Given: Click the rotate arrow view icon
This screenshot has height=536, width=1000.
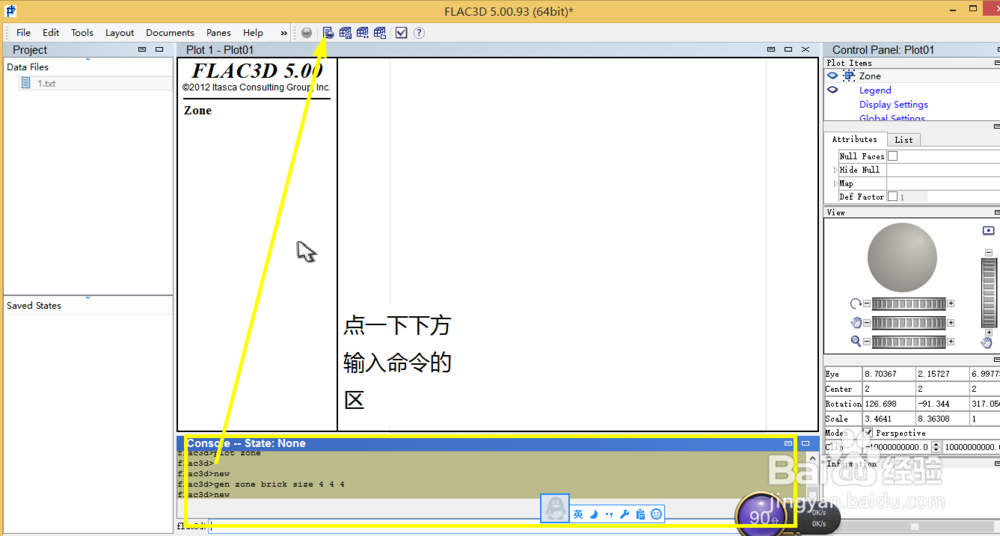Looking at the screenshot, I should 856,304.
